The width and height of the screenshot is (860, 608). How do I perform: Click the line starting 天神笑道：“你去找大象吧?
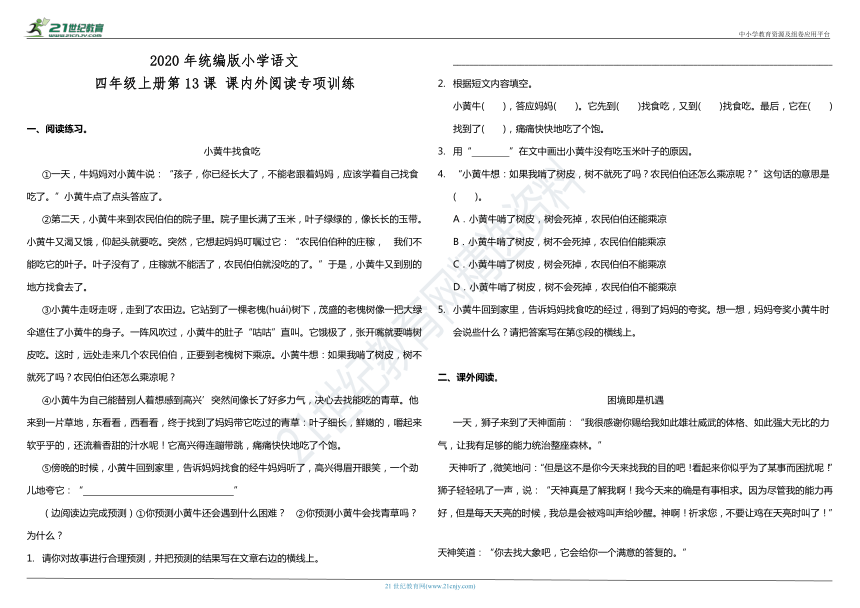pos(562,553)
